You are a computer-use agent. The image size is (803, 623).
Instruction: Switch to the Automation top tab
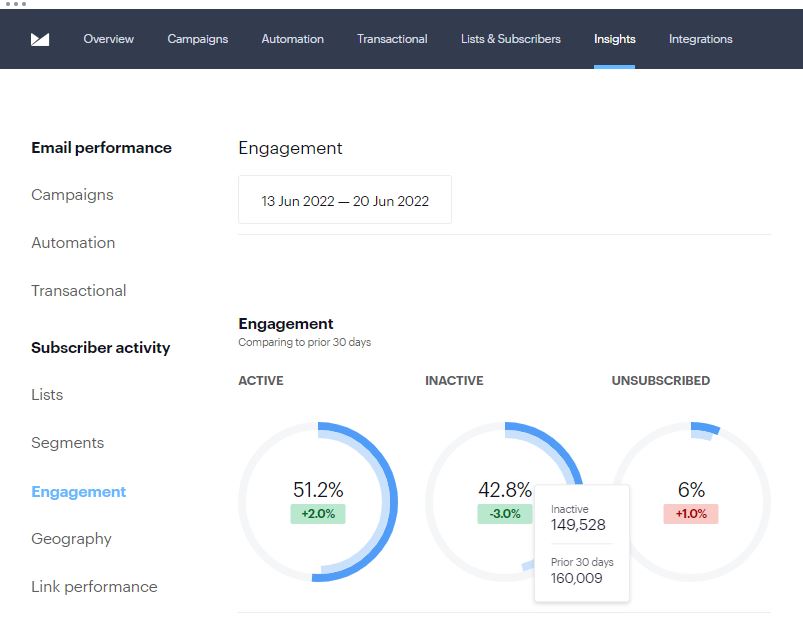pos(292,39)
